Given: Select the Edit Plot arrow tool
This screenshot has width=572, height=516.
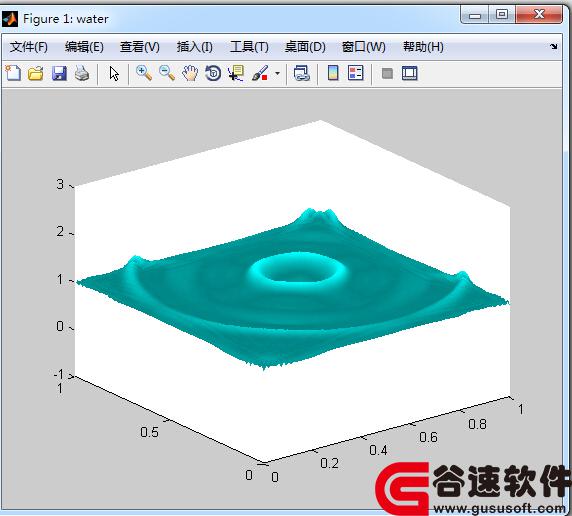Looking at the screenshot, I should (x=114, y=73).
